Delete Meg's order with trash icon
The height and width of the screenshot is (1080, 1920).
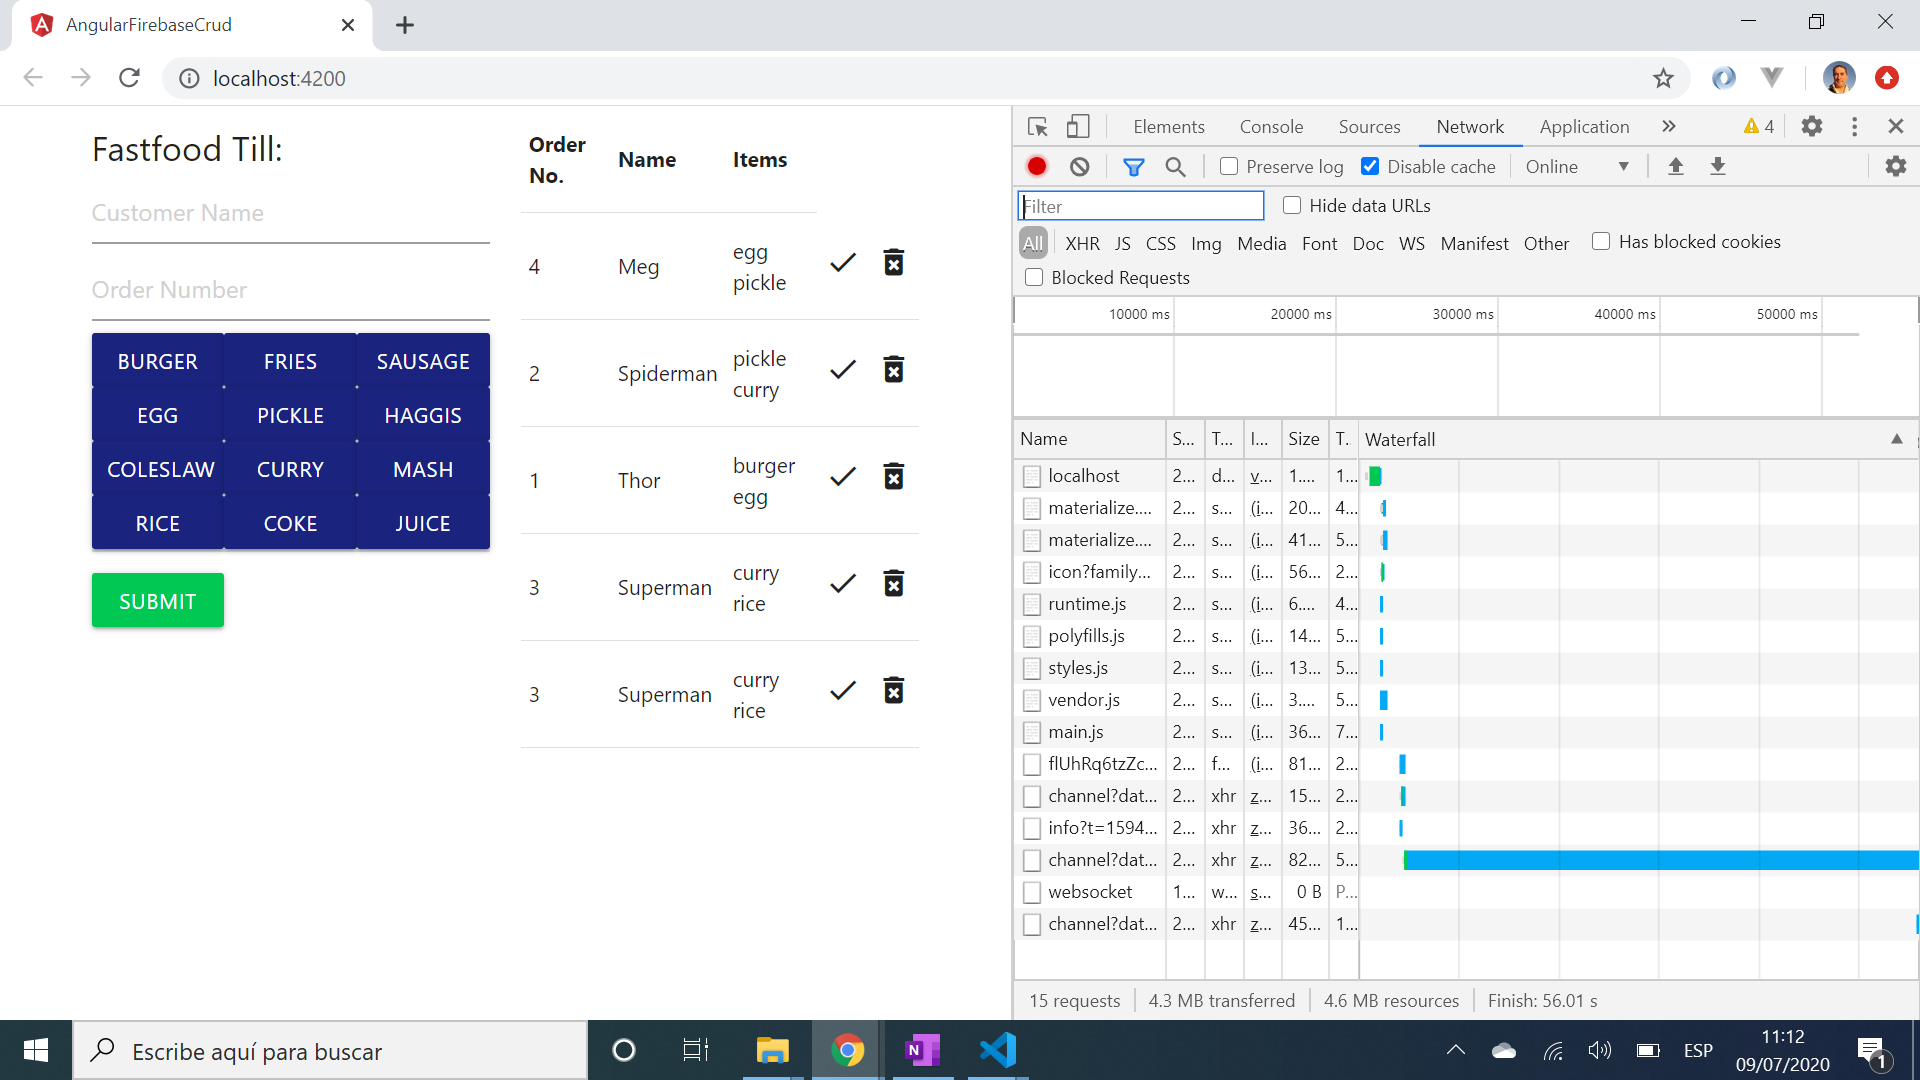click(x=894, y=263)
